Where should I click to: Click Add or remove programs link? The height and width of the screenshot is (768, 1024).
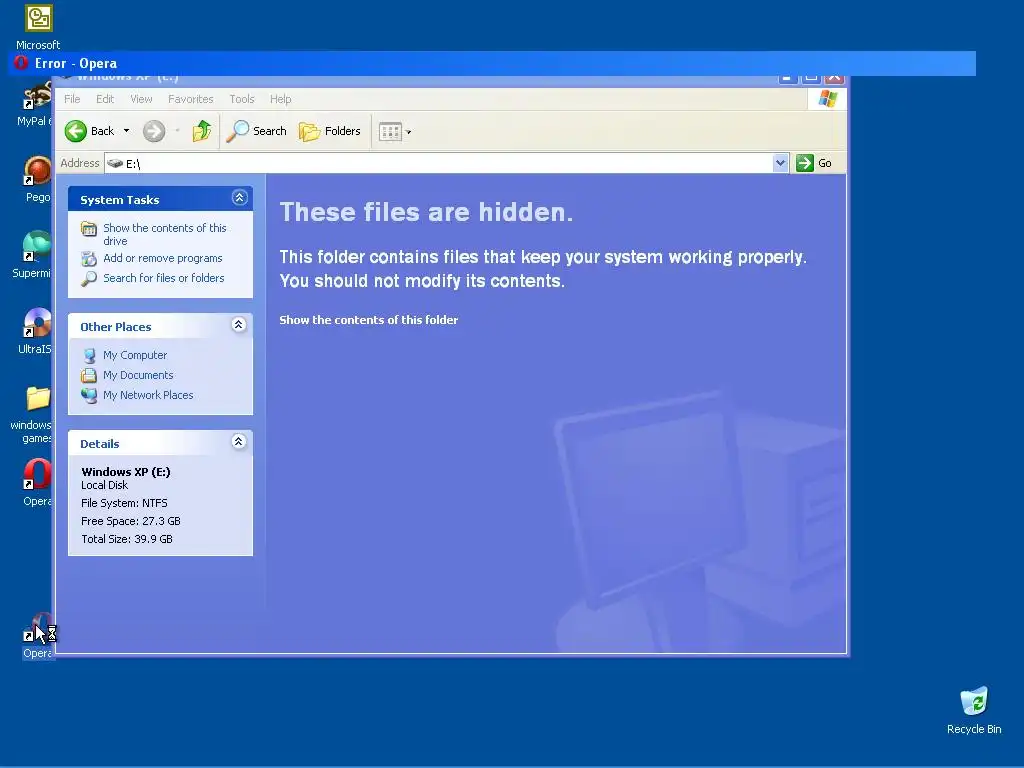tap(163, 259)
